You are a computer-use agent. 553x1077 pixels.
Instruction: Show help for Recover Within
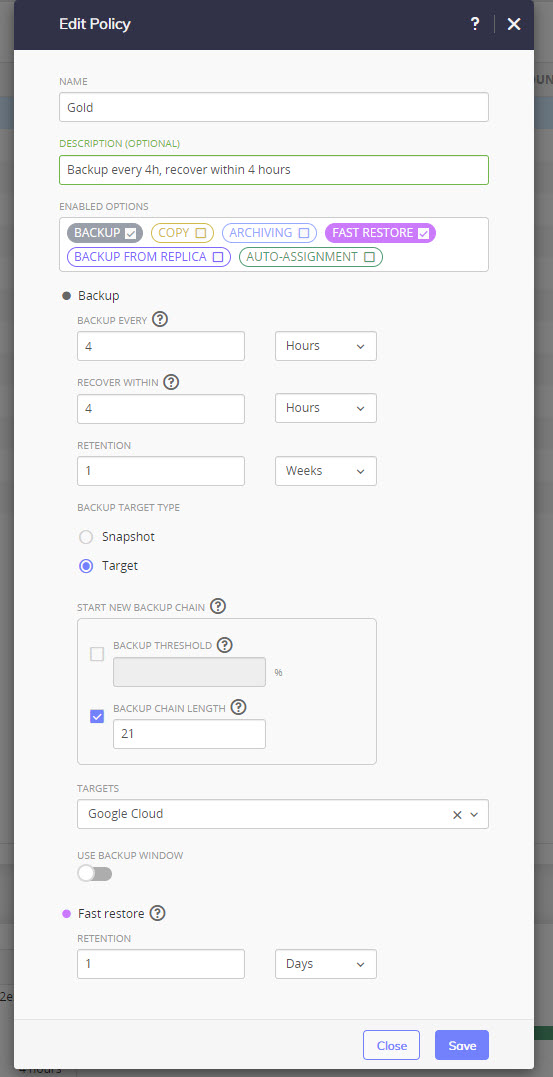pyautogui.click(x=171, y=382)
